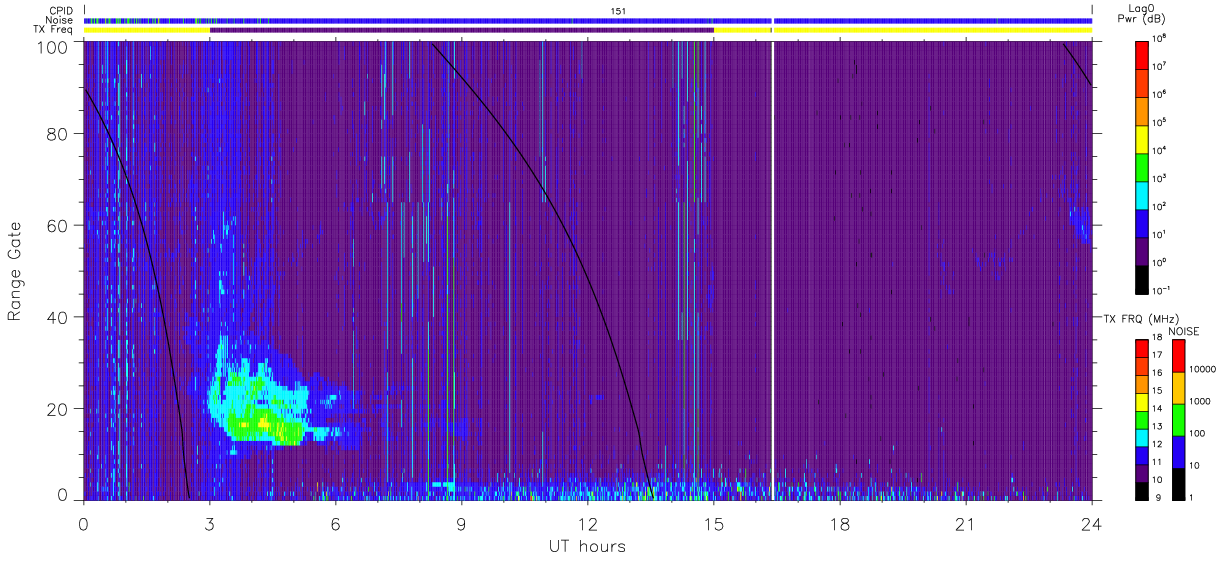The width and height of the screenshot is (1228, 567).
Task: Click the "80" tick on the Range Gate axis
Action: tap(58, 134)
